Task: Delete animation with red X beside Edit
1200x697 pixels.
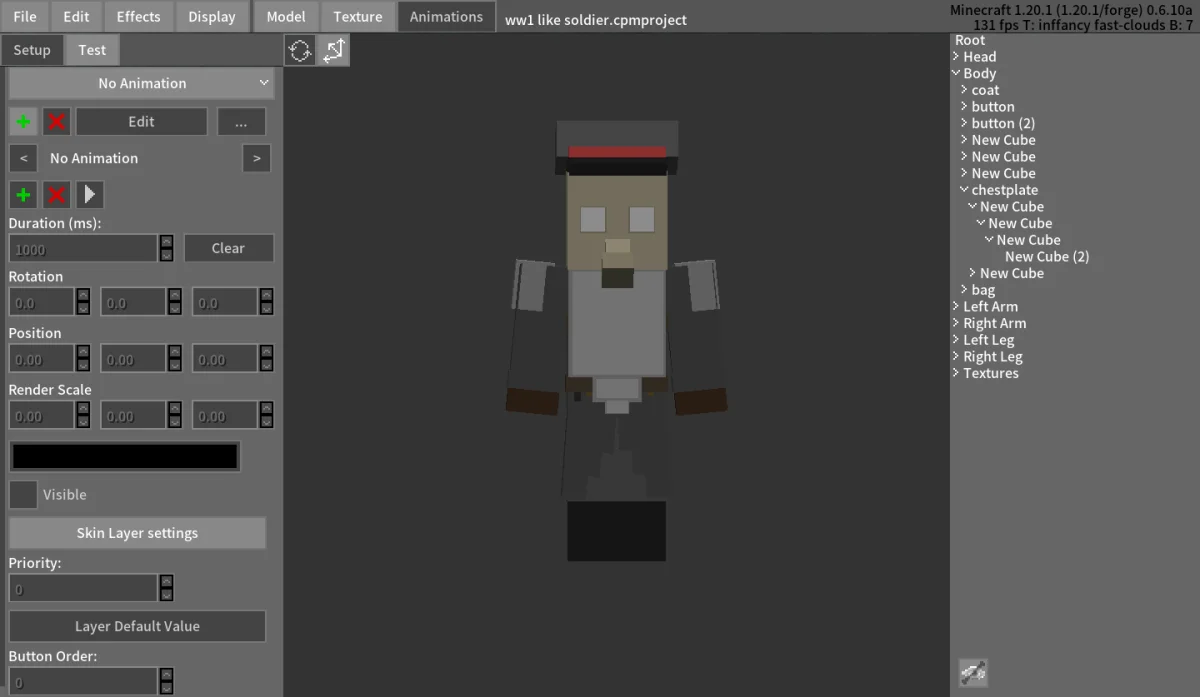Action: (57, 122)
